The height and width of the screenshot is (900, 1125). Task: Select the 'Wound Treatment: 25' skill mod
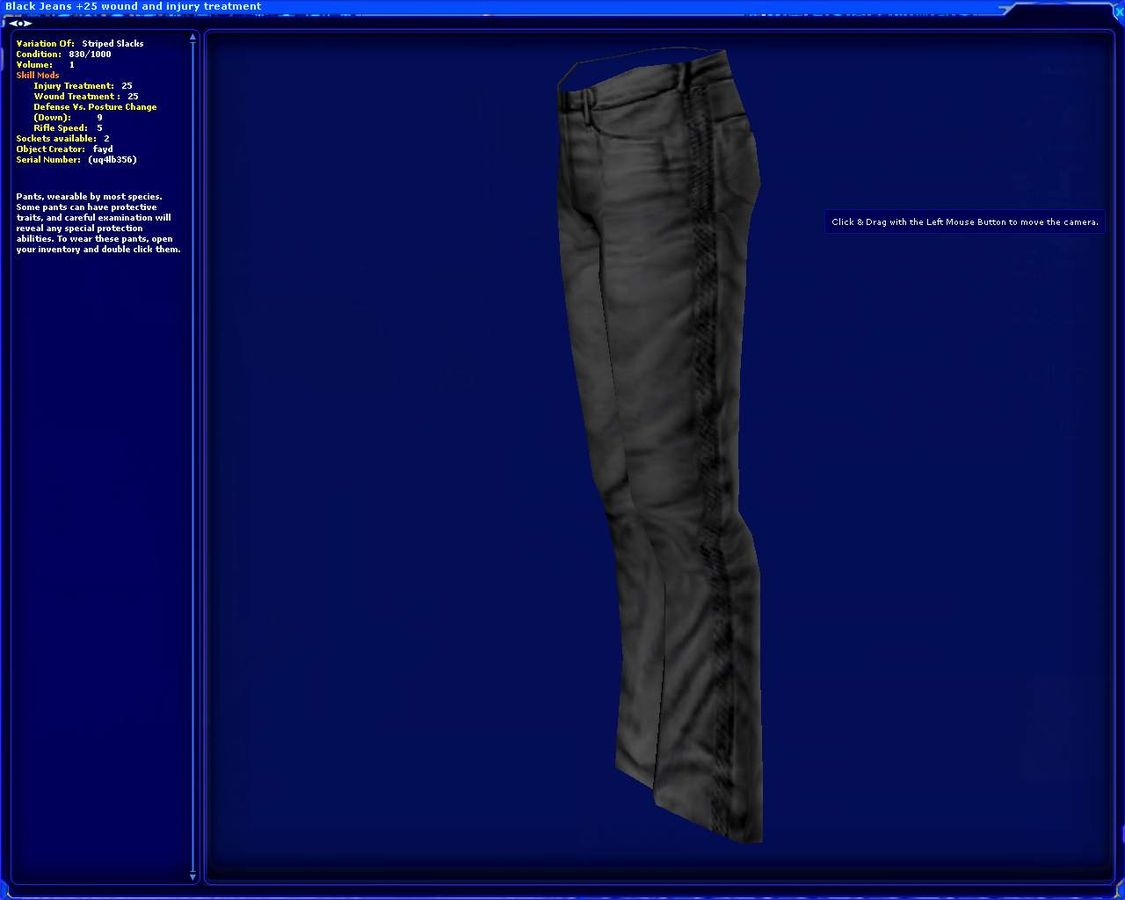point(85,97)
